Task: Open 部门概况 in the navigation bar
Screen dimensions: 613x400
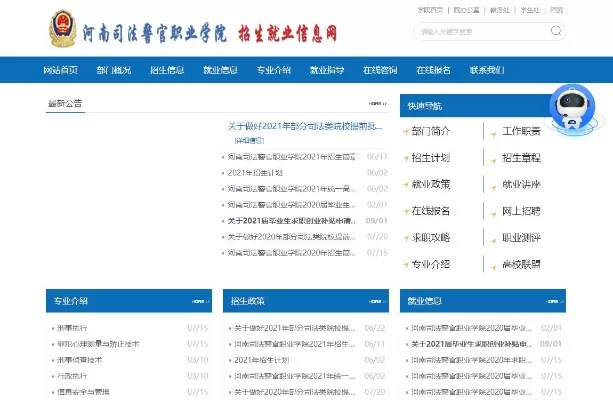Action: [x=114, y=70]
